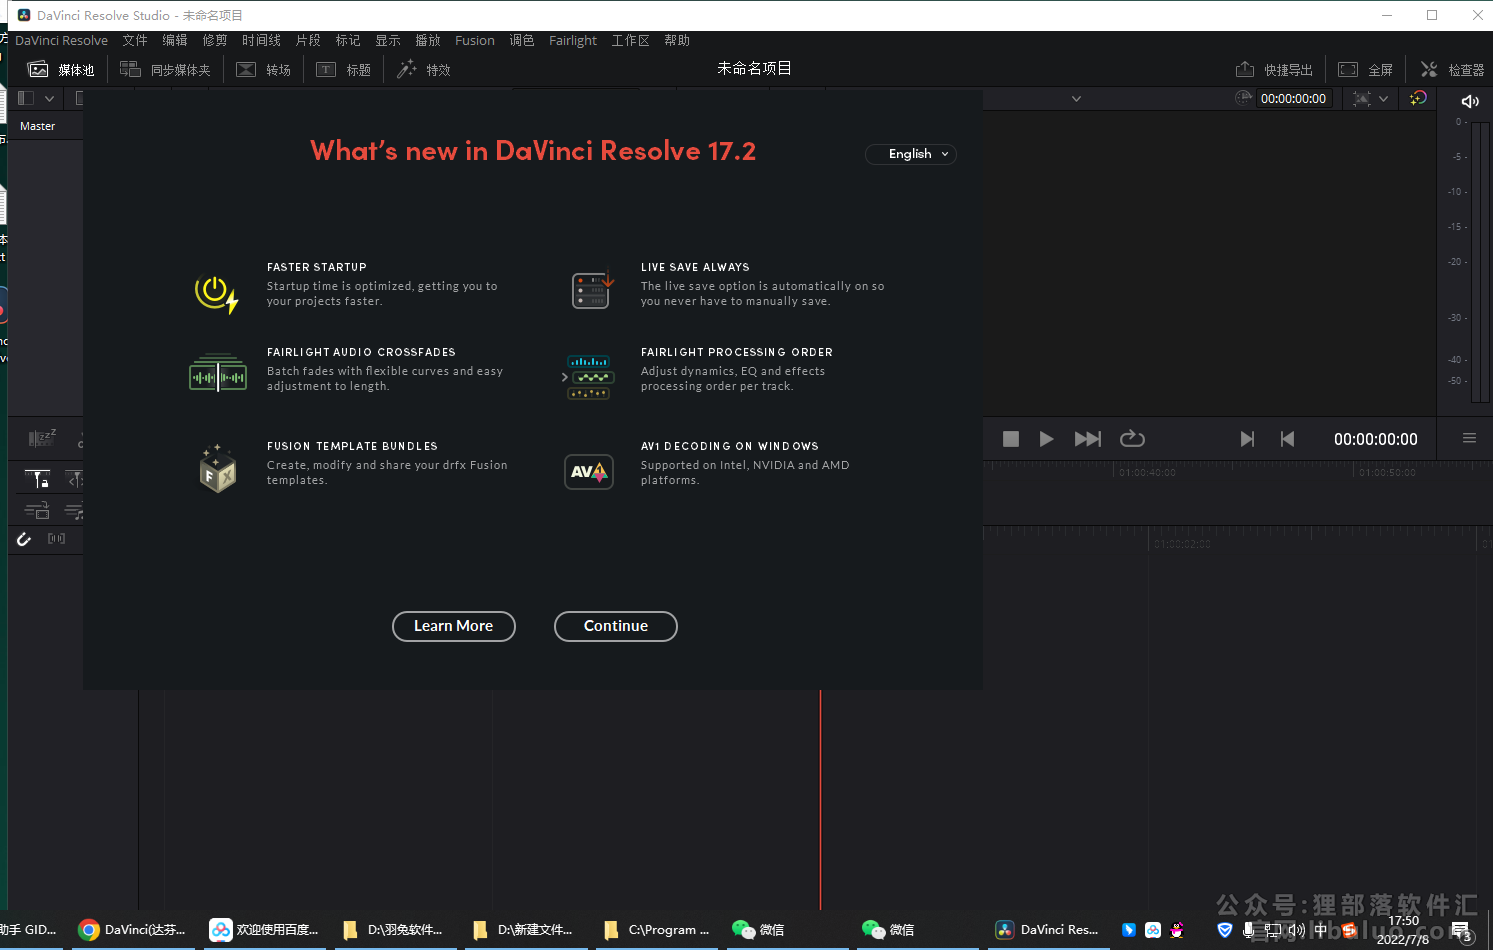1493x950 pixels.
Task: Open the 同步媒体夹 sync bin
Action: 165,69
